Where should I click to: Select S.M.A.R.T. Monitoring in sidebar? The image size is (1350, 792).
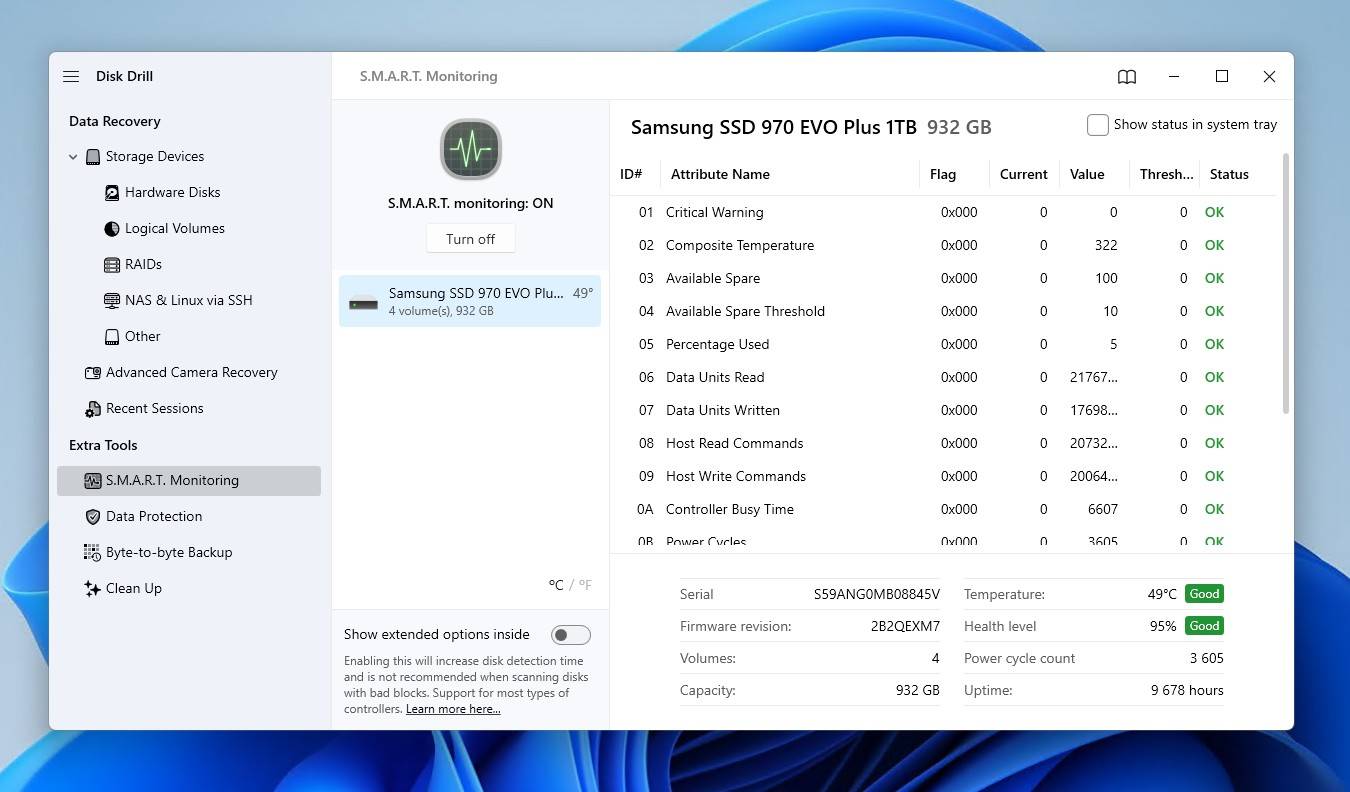point(172,480)
